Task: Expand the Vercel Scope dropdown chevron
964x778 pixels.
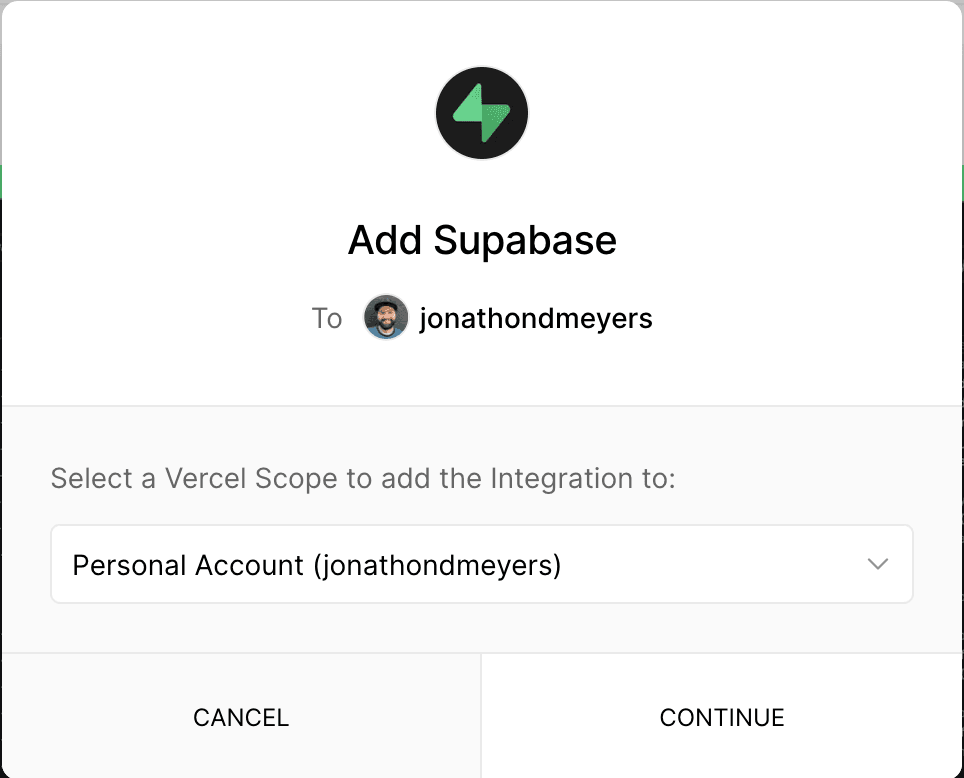Action: pos(877,564)
